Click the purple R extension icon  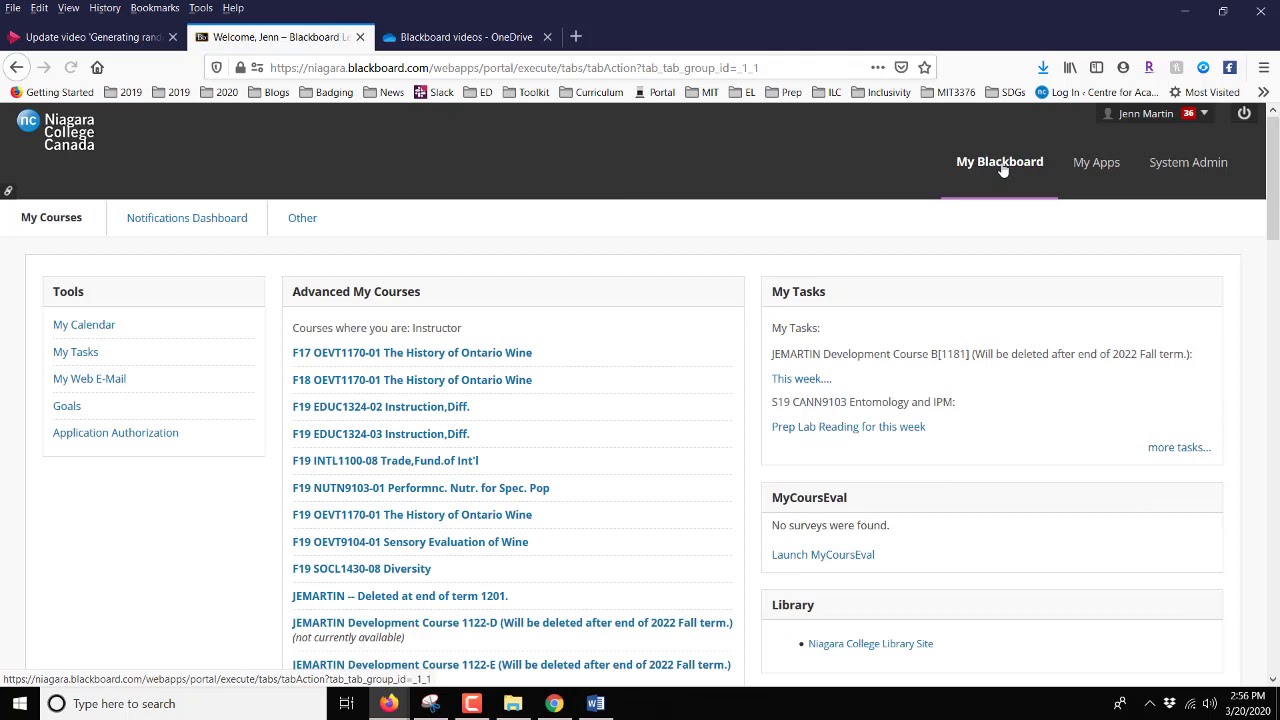click(x=1149, y=67)
